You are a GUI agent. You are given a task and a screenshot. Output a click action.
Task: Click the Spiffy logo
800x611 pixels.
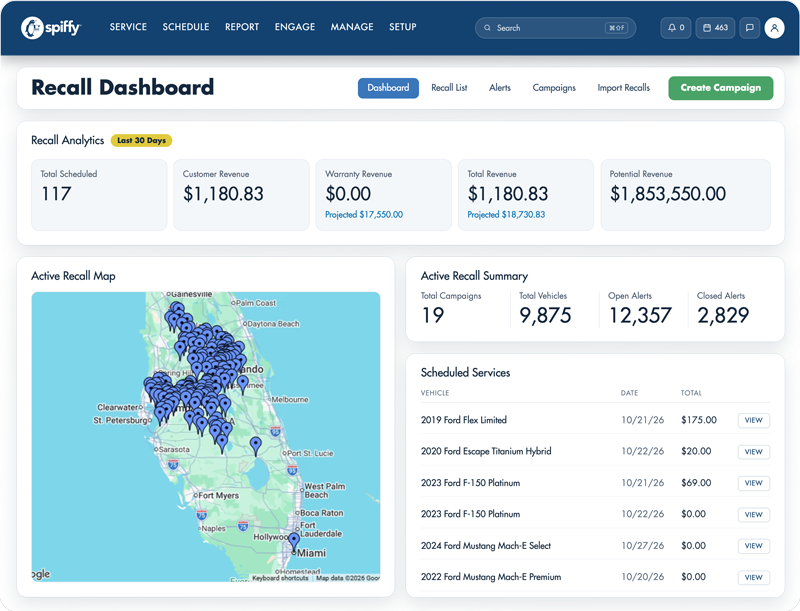51,28
